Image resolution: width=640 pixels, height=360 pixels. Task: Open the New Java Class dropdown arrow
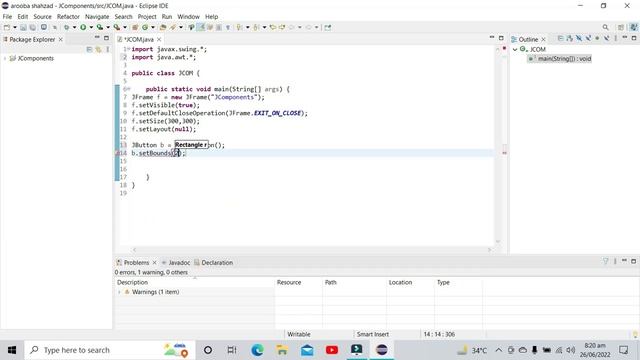click(153, 27)
